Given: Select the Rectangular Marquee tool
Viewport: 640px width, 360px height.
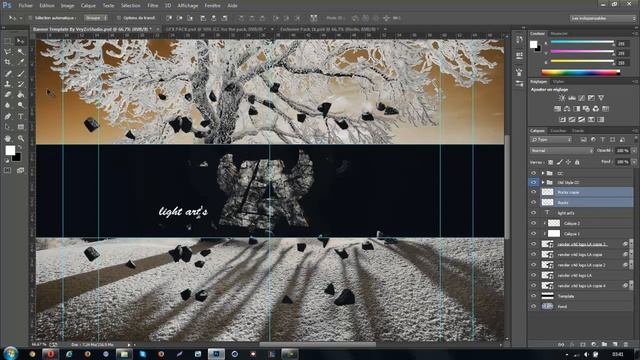Looking at the screenshot, I should (x=8, y=41).
